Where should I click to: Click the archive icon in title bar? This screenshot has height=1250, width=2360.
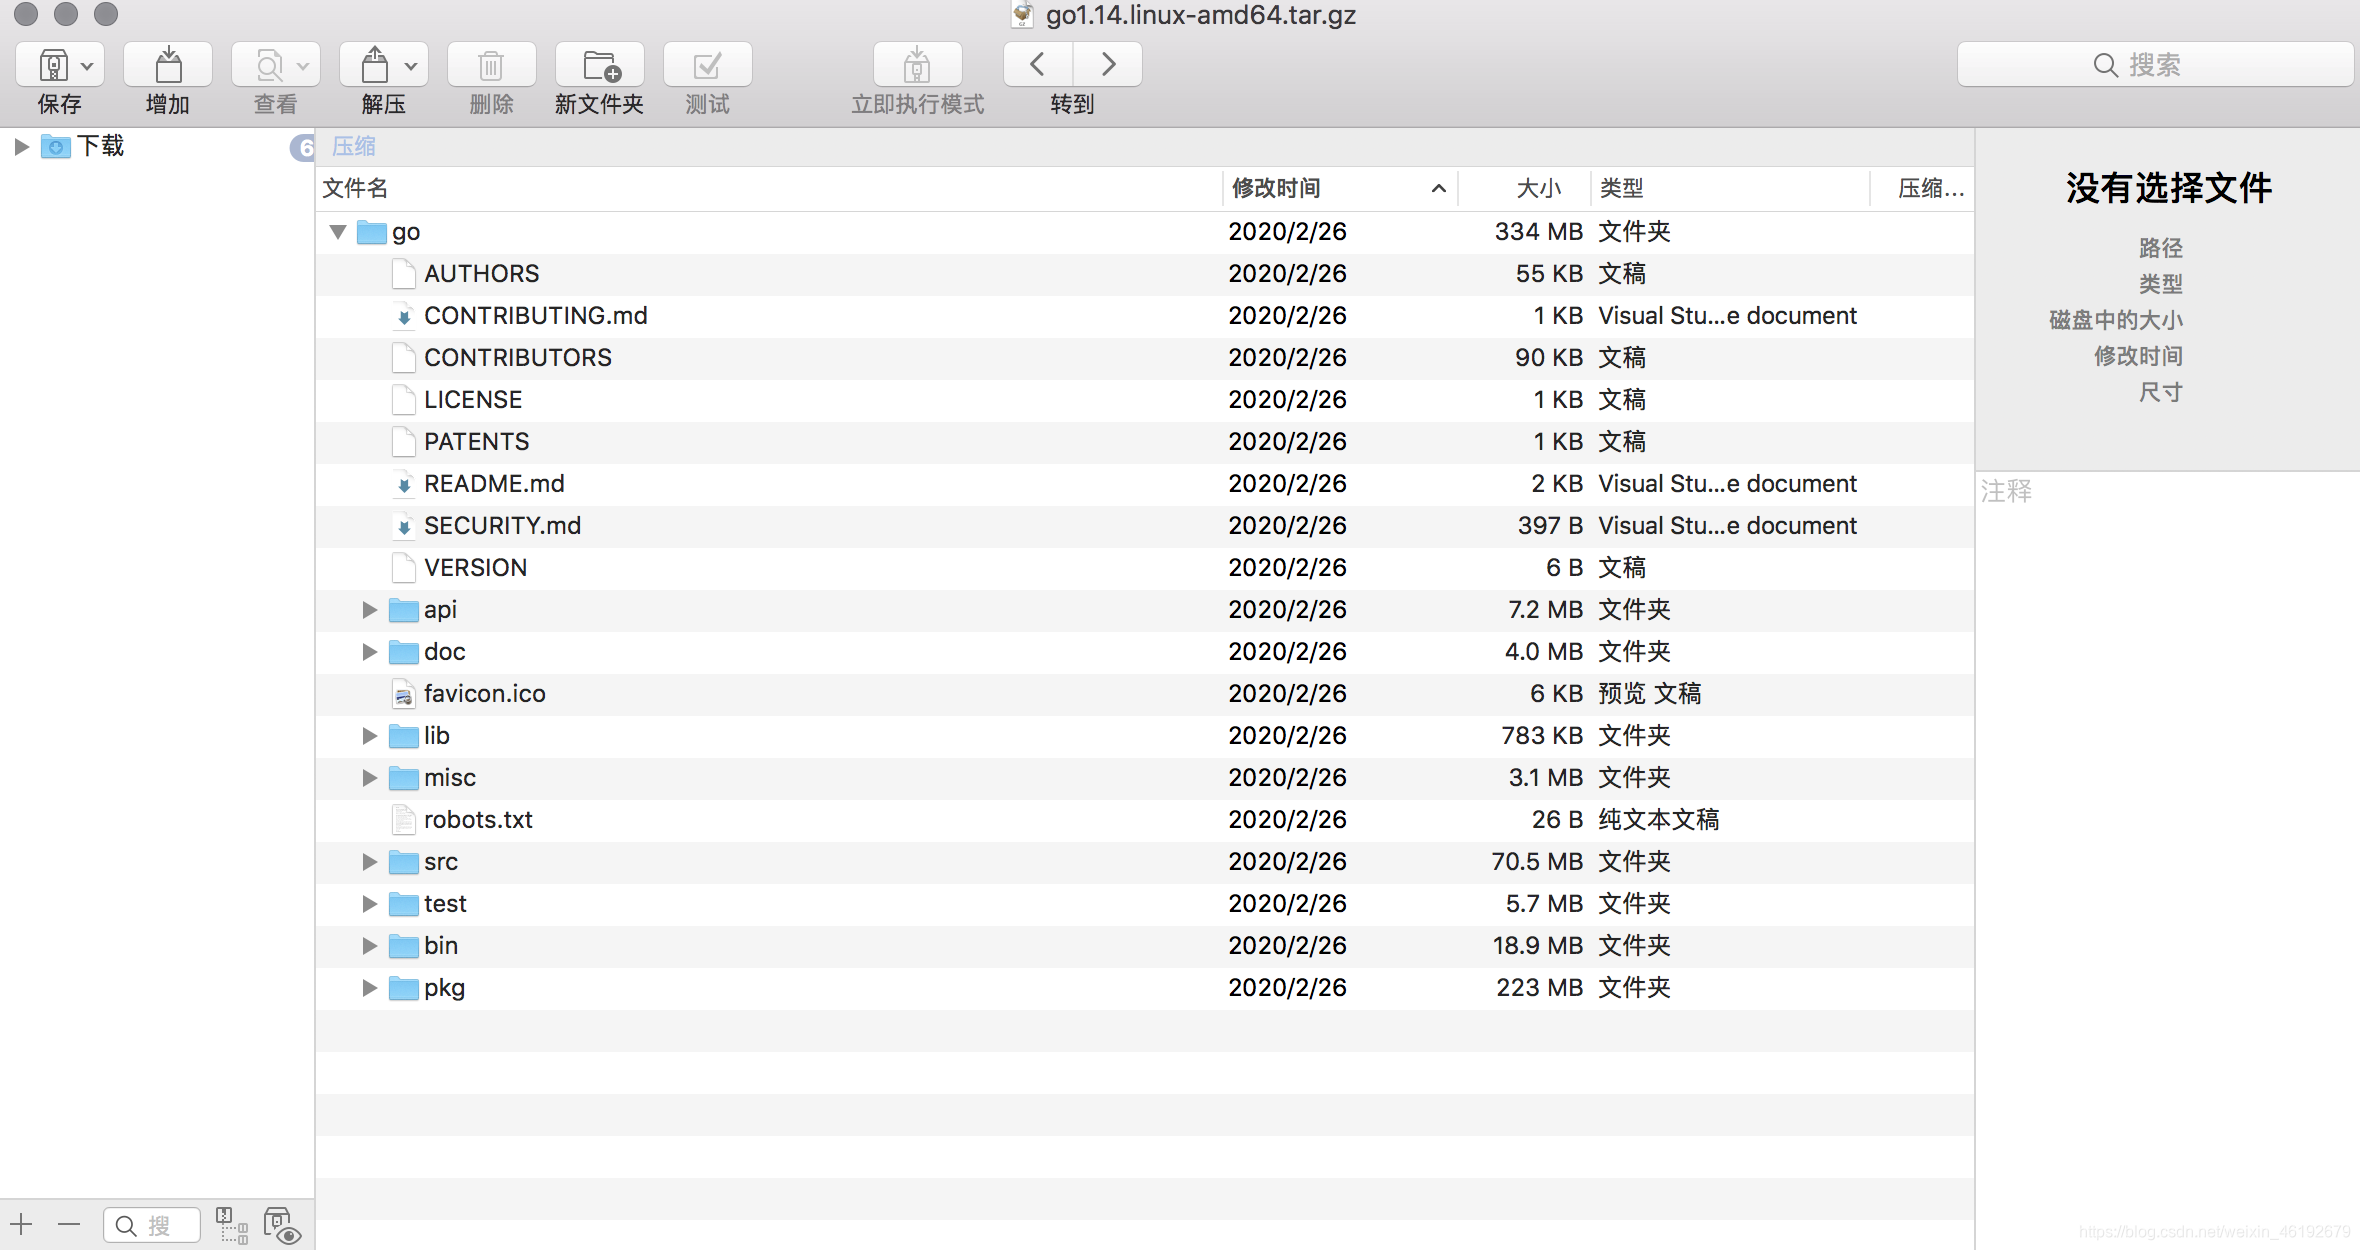point(1022,15)
